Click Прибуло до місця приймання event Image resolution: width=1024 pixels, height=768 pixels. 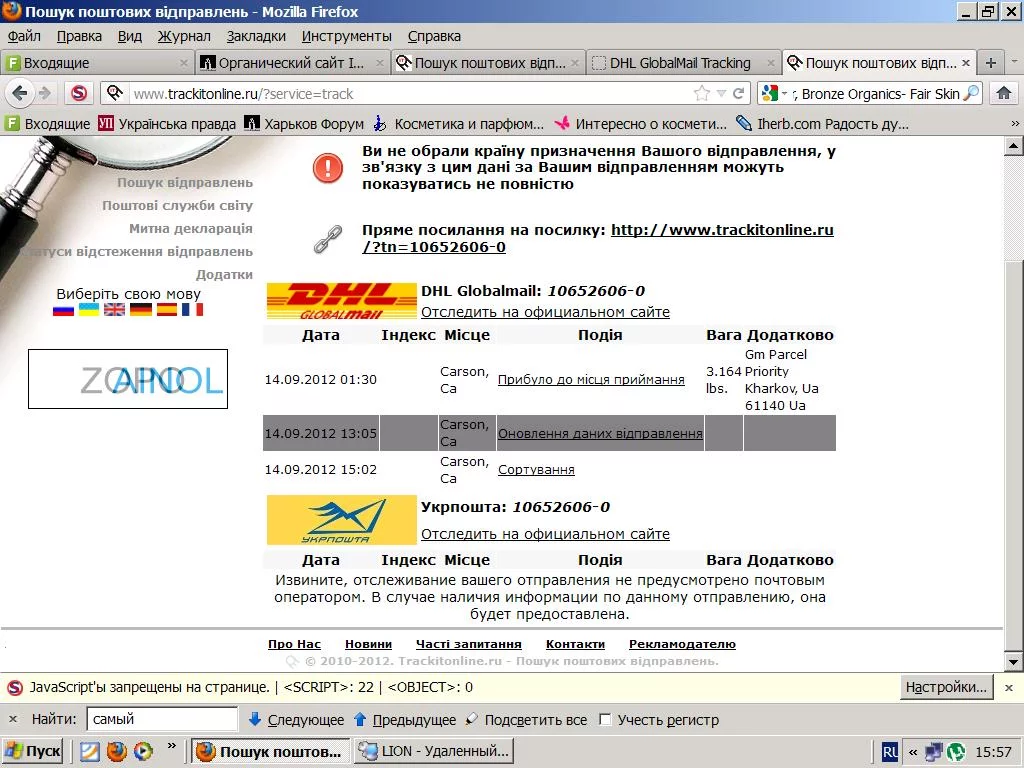click(x=591, y=380)
